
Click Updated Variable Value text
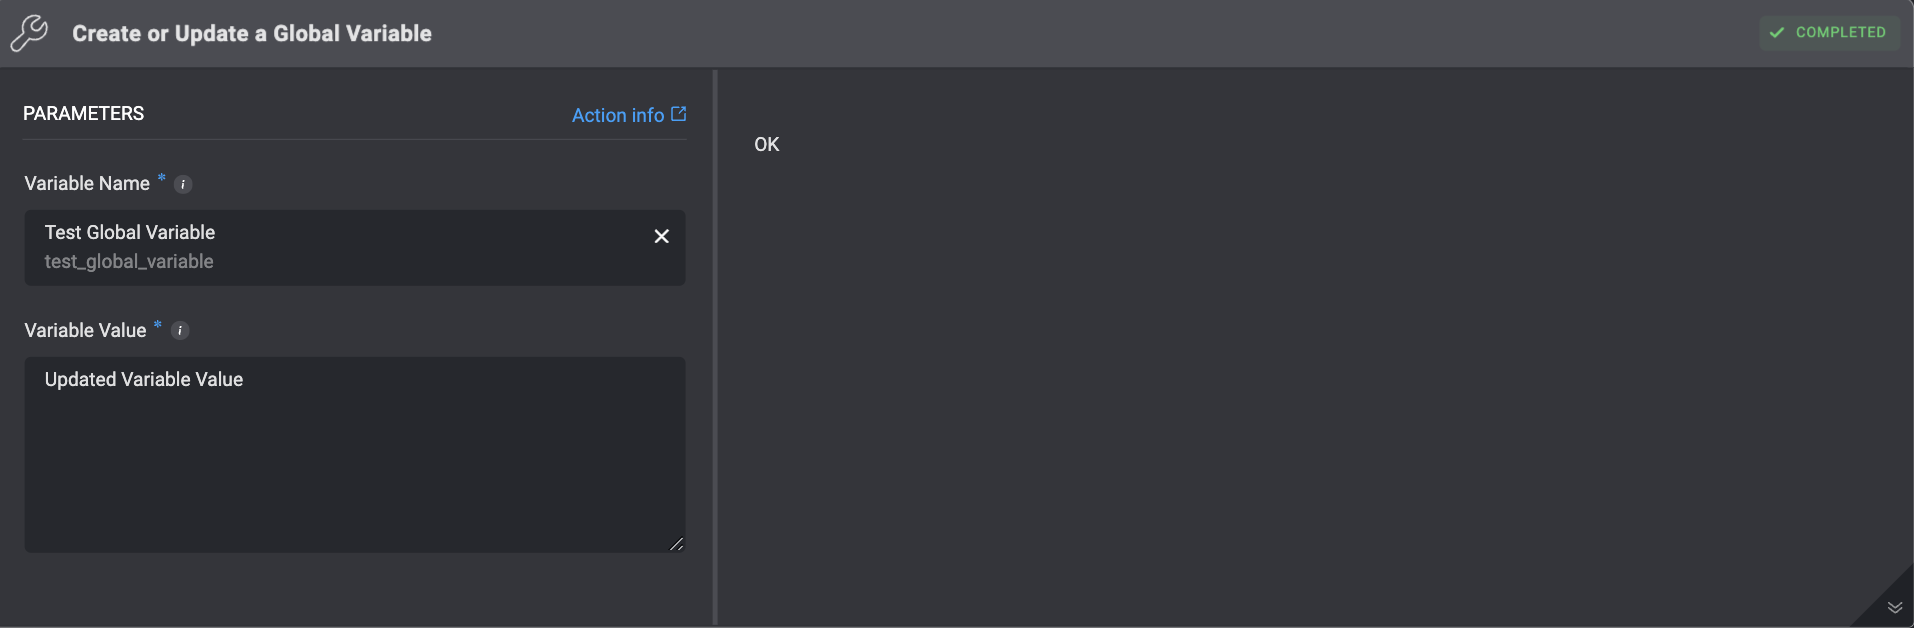point(144,379)
